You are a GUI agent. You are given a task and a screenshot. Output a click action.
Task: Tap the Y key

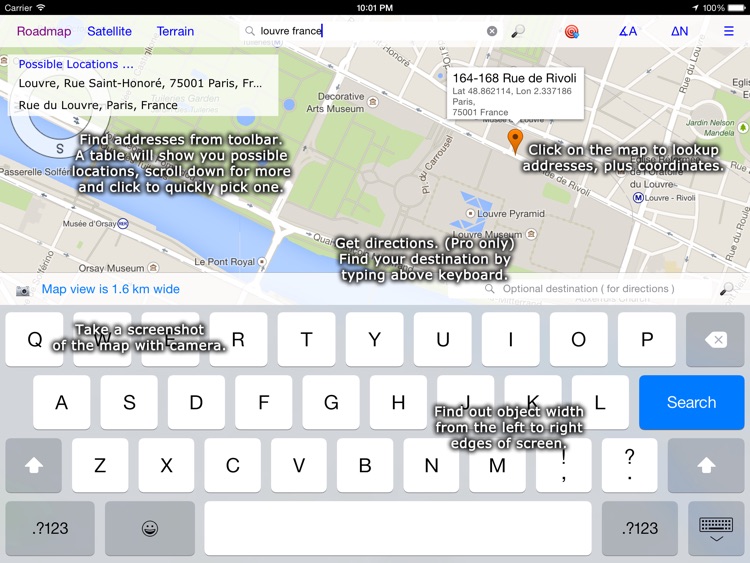pos(375,340)
